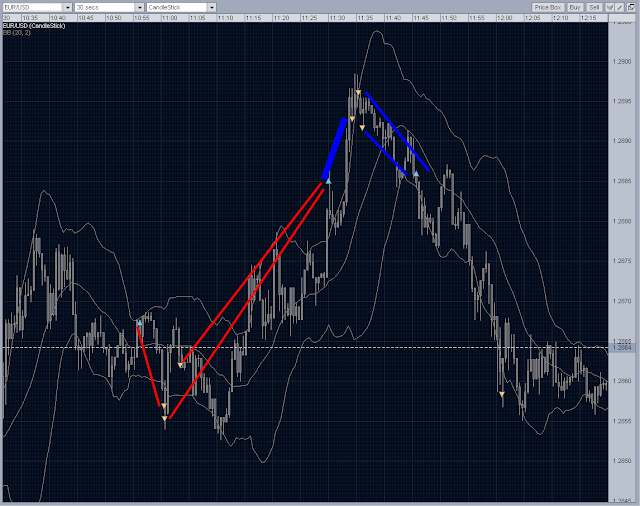Click the 10:50 time axis label

(113, 18)
